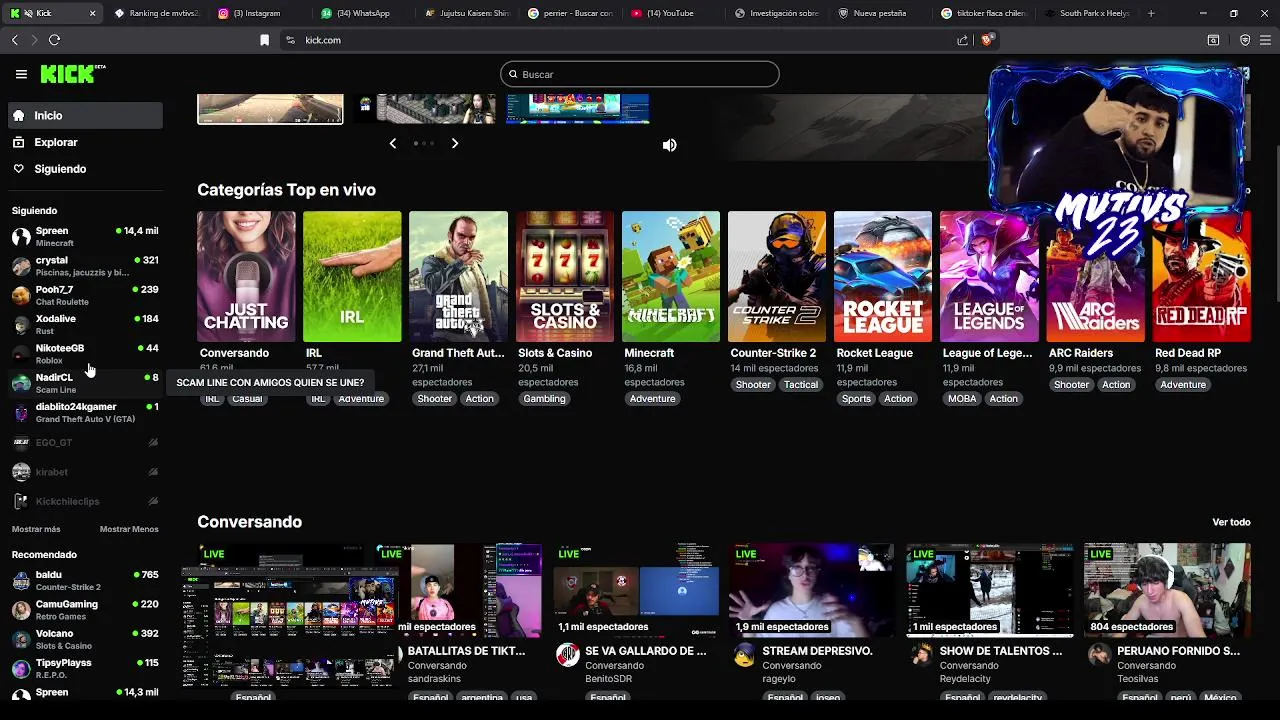
Task: Expand list with Mostrar más
Action: [36, 529]
